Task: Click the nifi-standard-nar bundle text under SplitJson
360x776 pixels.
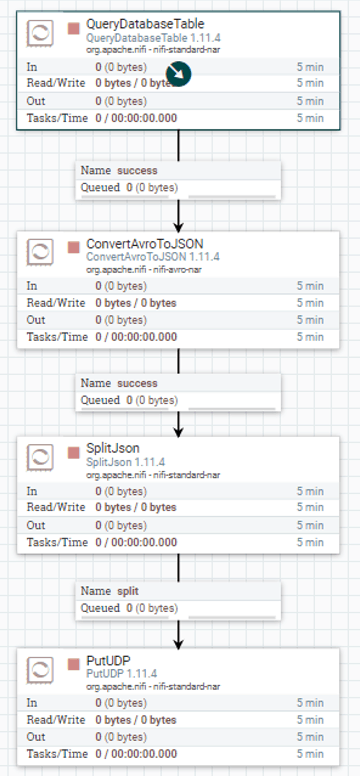Action: [x=153, y=475]
